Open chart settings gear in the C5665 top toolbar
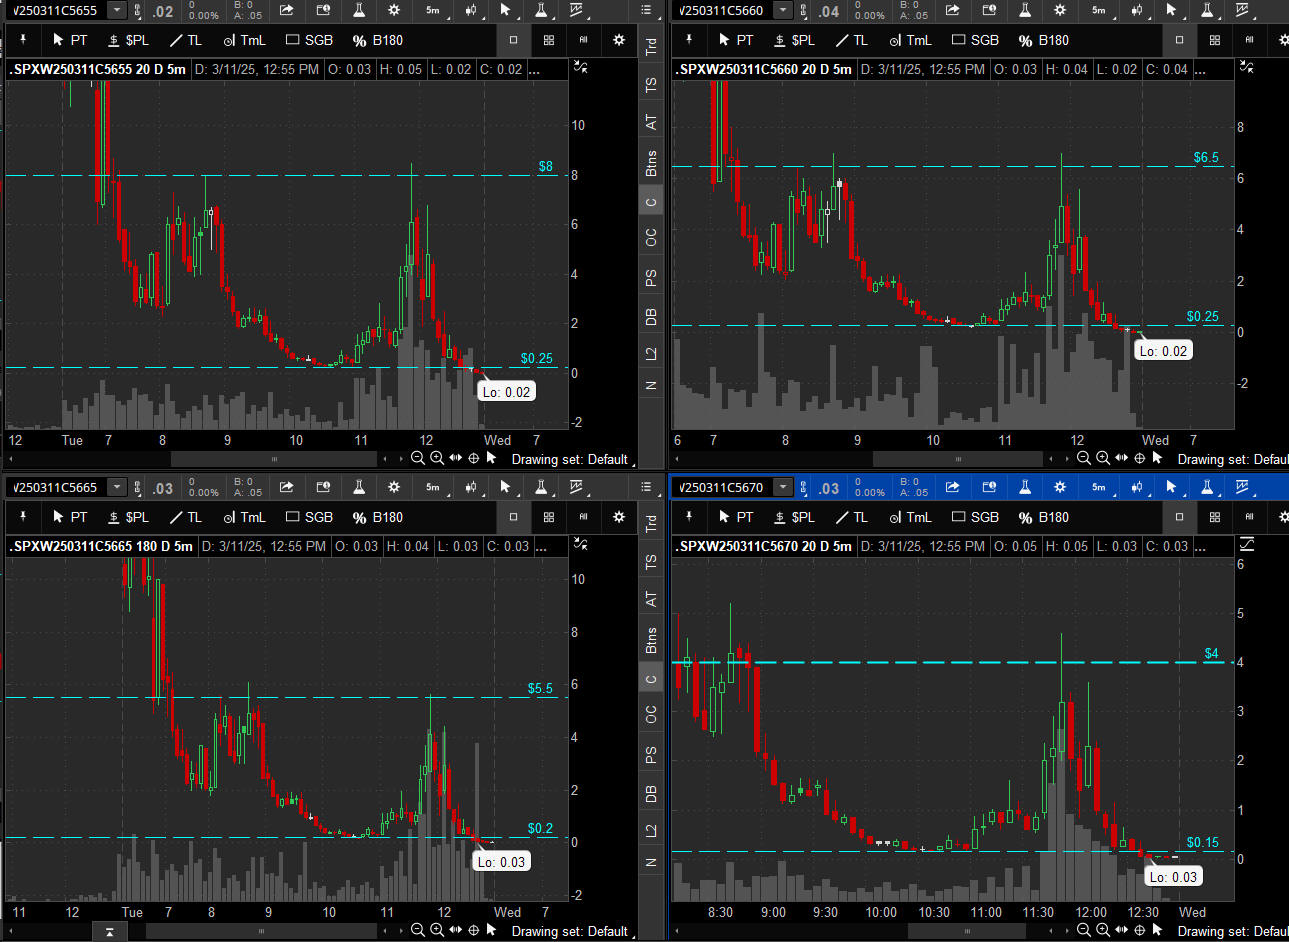Image resolution: width=1289 pixels, height=942 pixels. [x=394, y=487]
